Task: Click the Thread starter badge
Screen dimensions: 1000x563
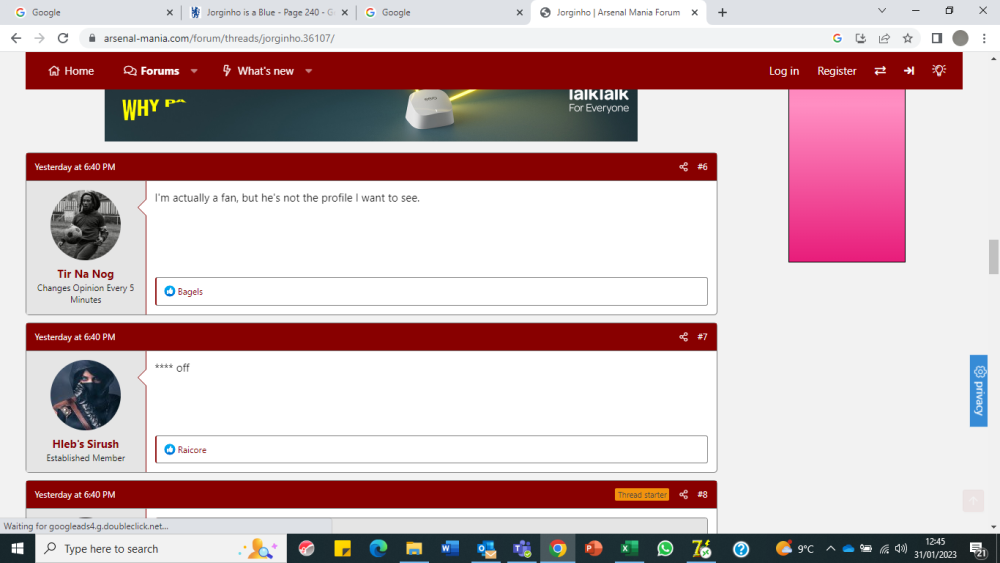Action: [x=642, y=495]
